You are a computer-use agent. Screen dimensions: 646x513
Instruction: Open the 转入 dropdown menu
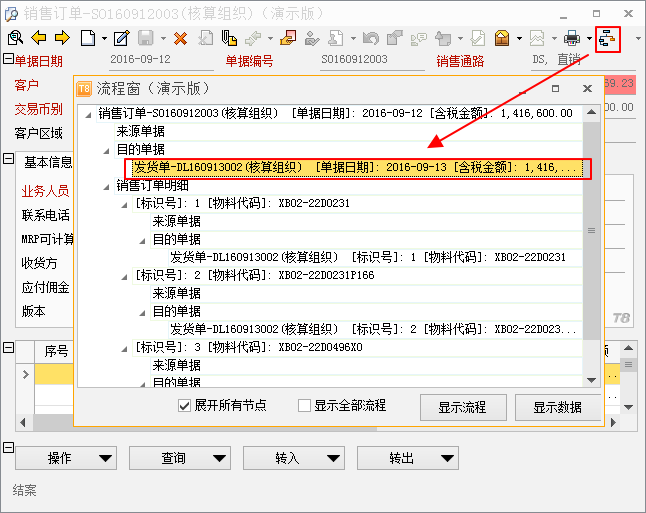[x=294, y=458]
